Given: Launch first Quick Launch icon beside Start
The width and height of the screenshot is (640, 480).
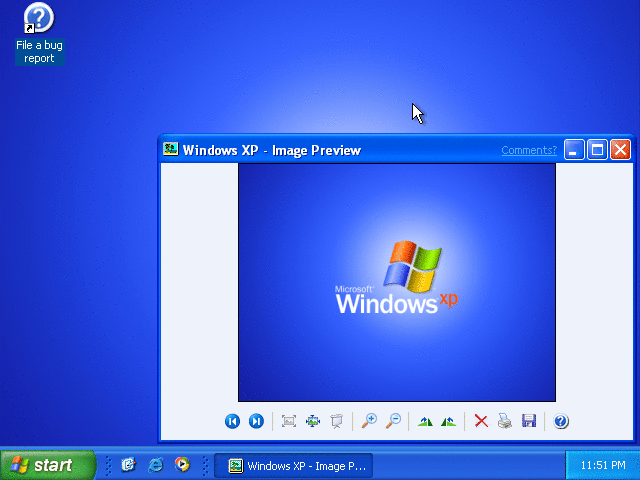Looking at the screenshot, I should click(x=128, y=464).
